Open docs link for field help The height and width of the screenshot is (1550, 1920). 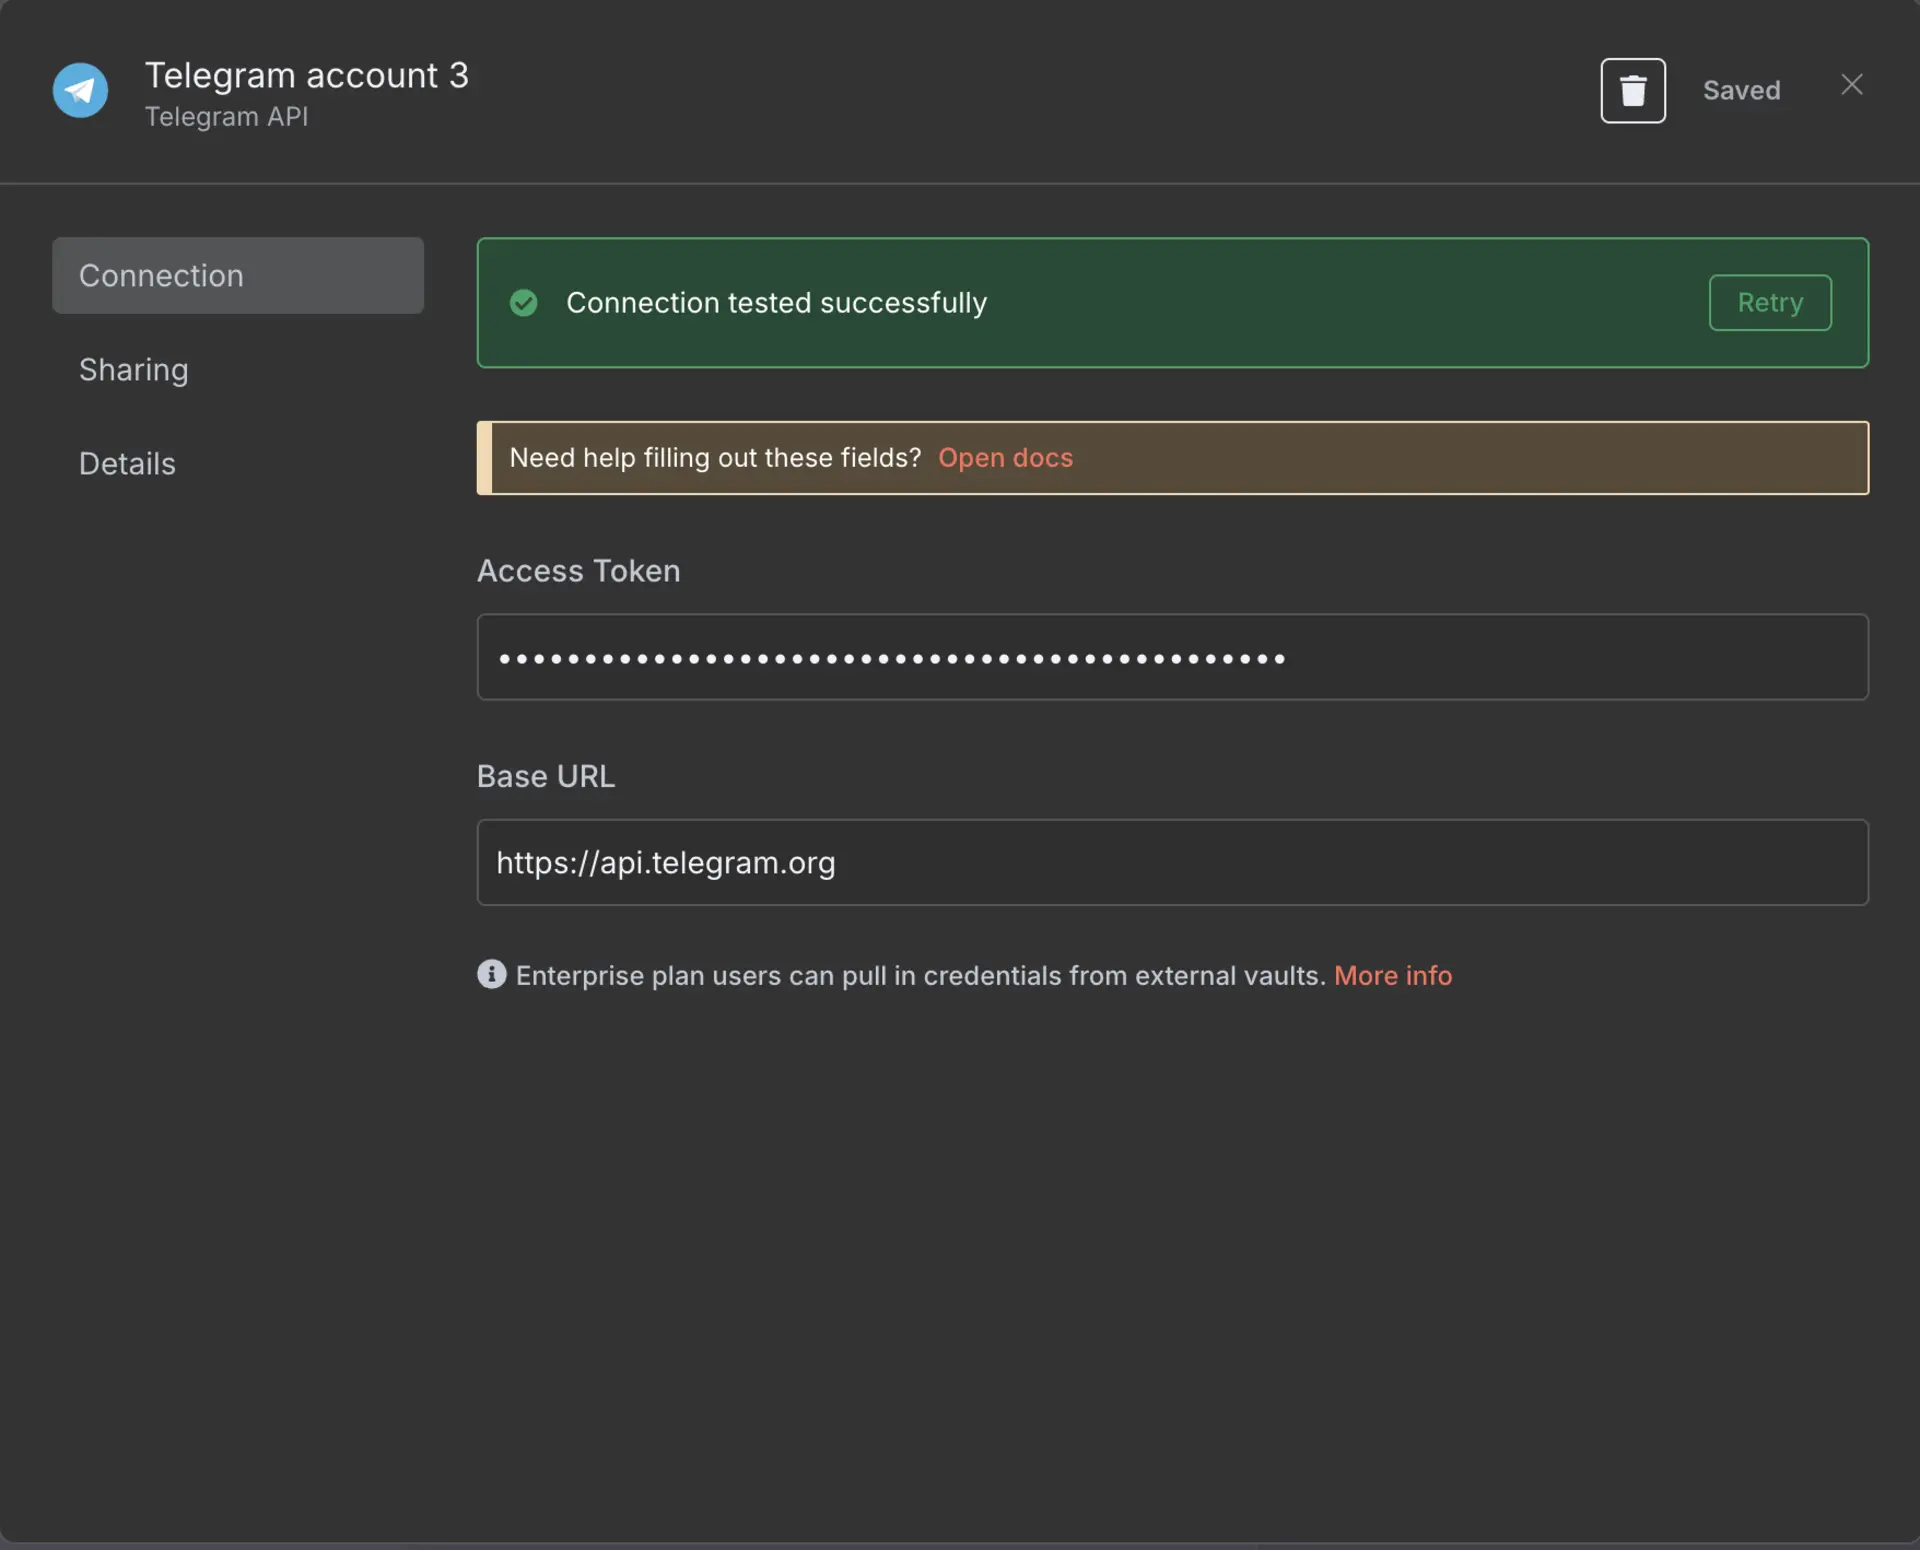pyautogui.click(x=1004, y=458)
